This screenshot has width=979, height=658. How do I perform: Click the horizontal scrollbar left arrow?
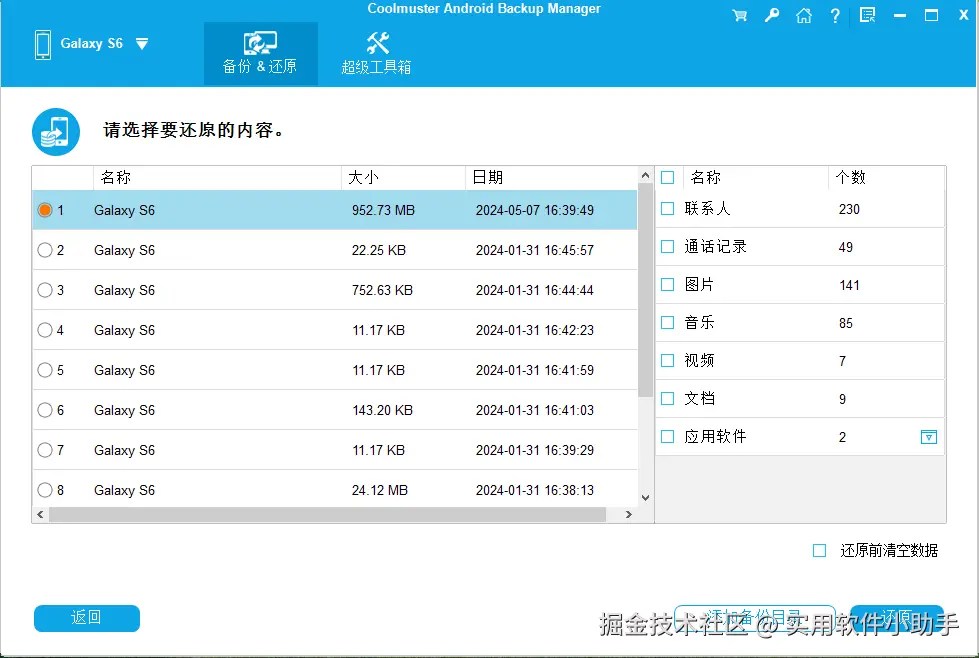pos(41,515)
